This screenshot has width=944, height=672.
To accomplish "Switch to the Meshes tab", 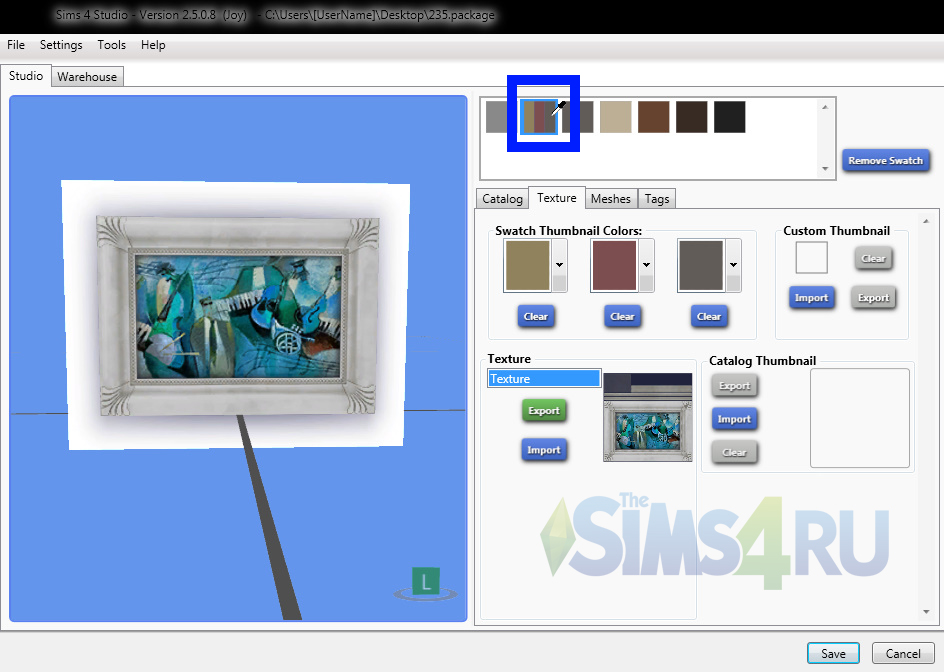I will (x=610, y=199).
